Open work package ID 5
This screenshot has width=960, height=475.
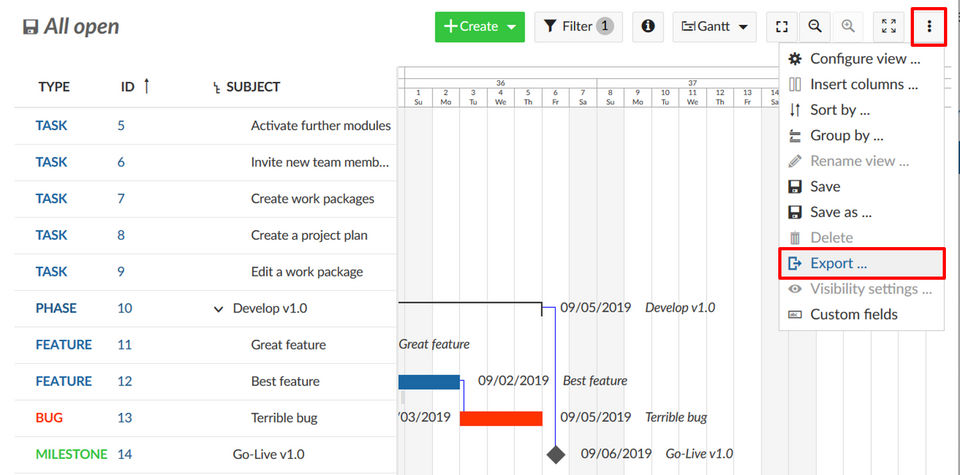pyautogui.click(x=121, y=126)
